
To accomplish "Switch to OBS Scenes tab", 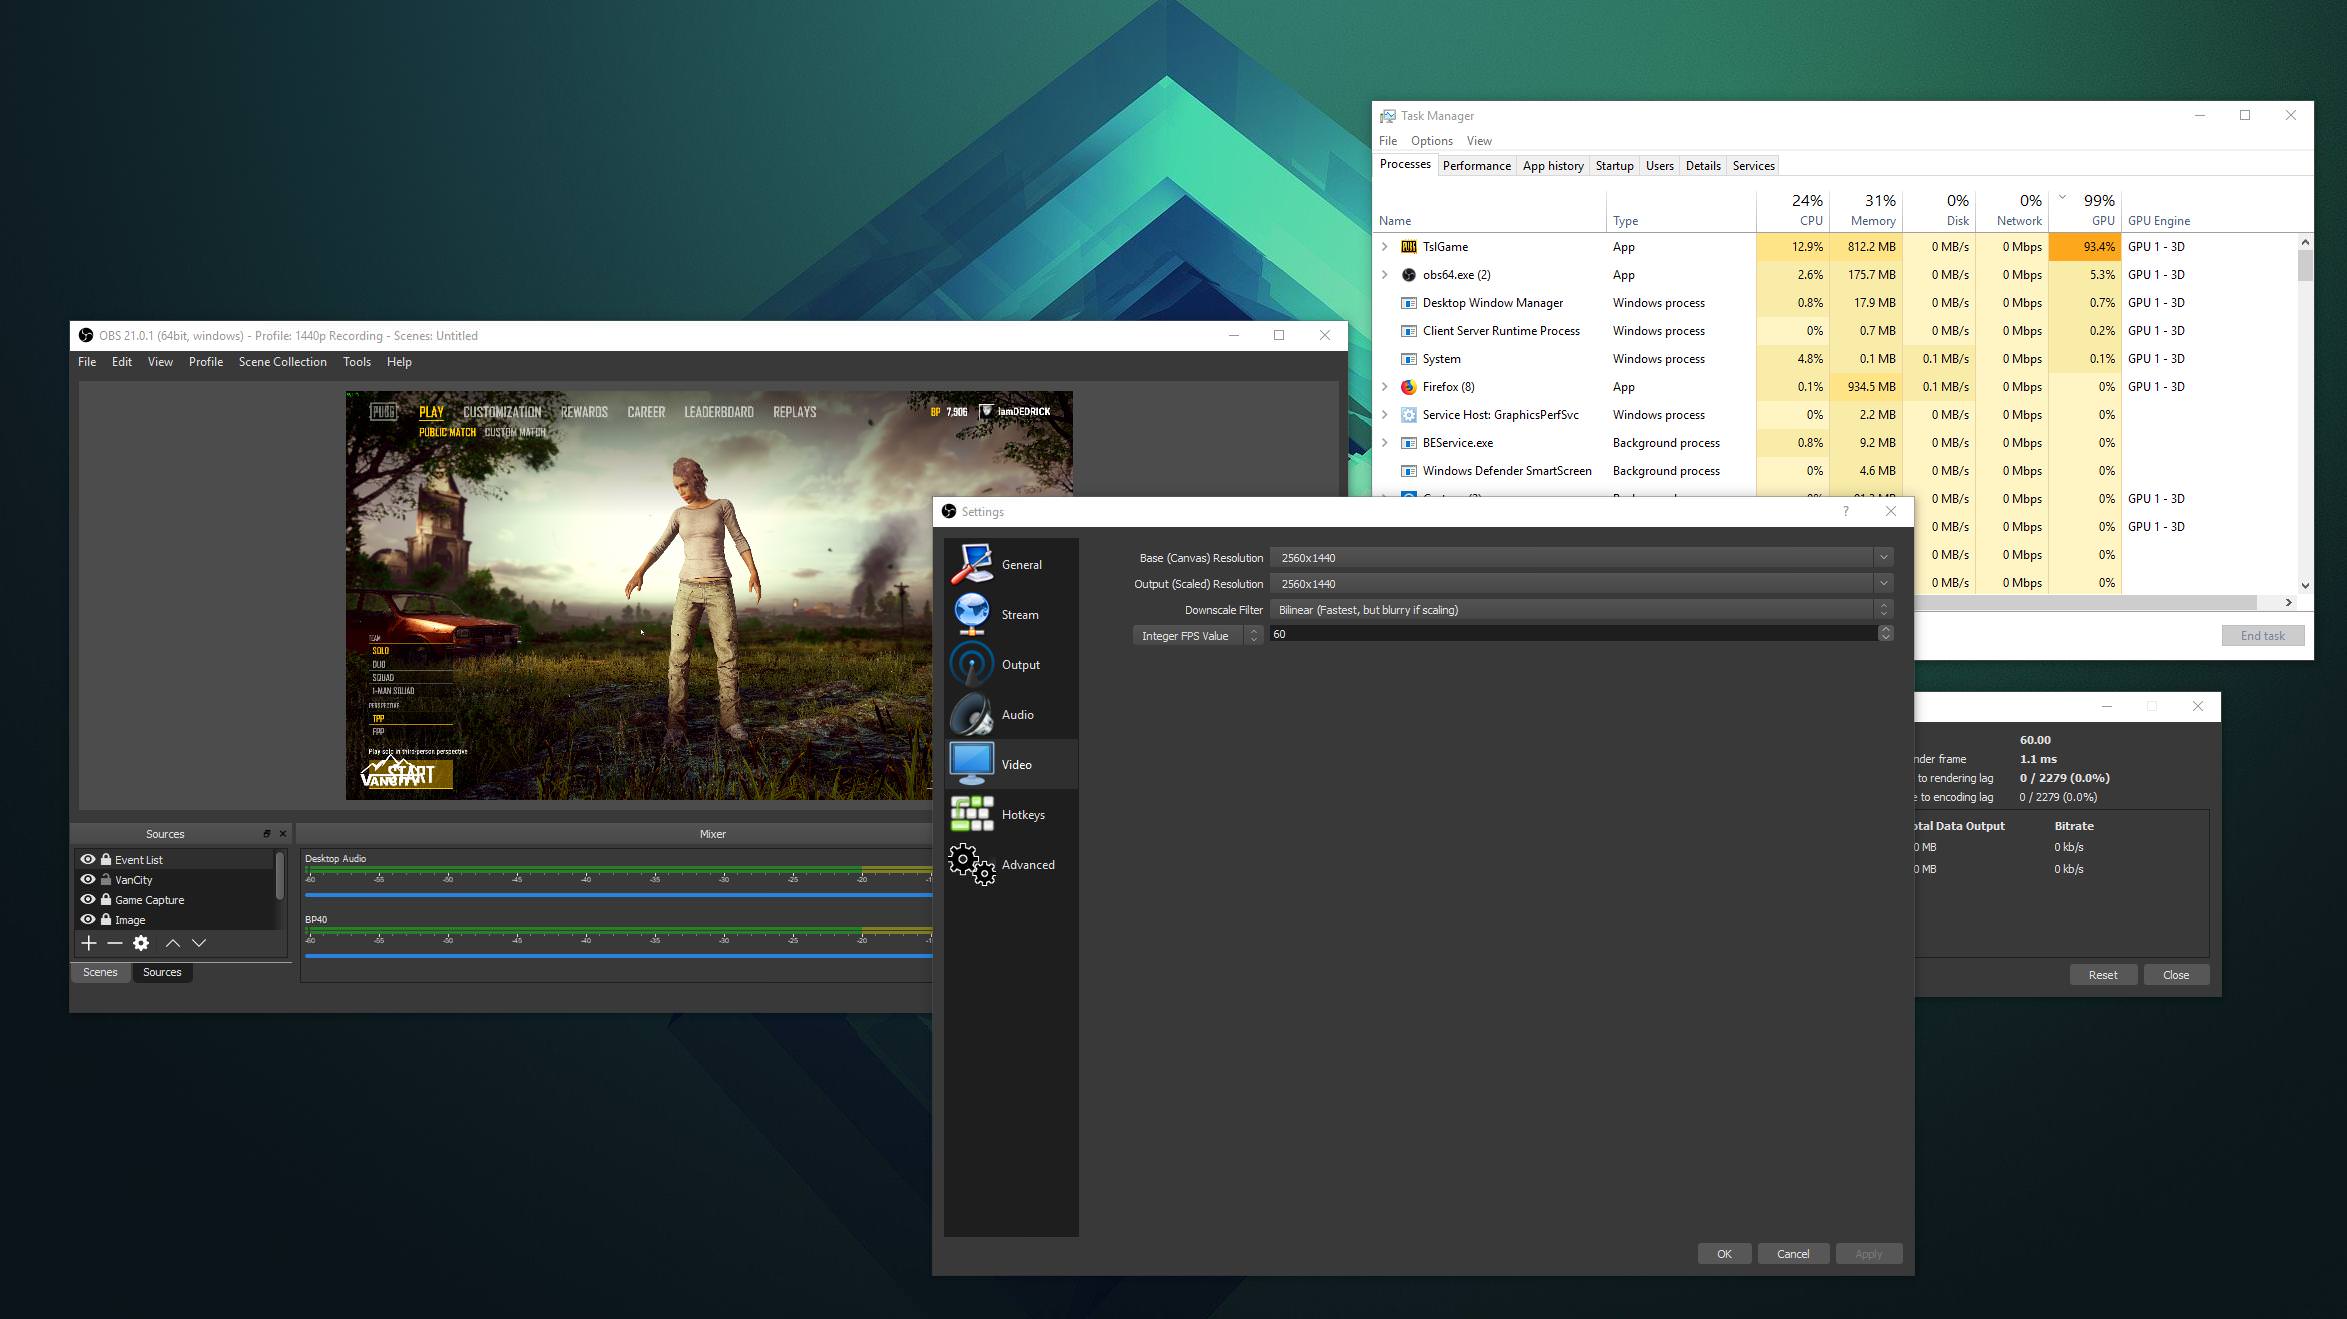I will click(100, 972).
